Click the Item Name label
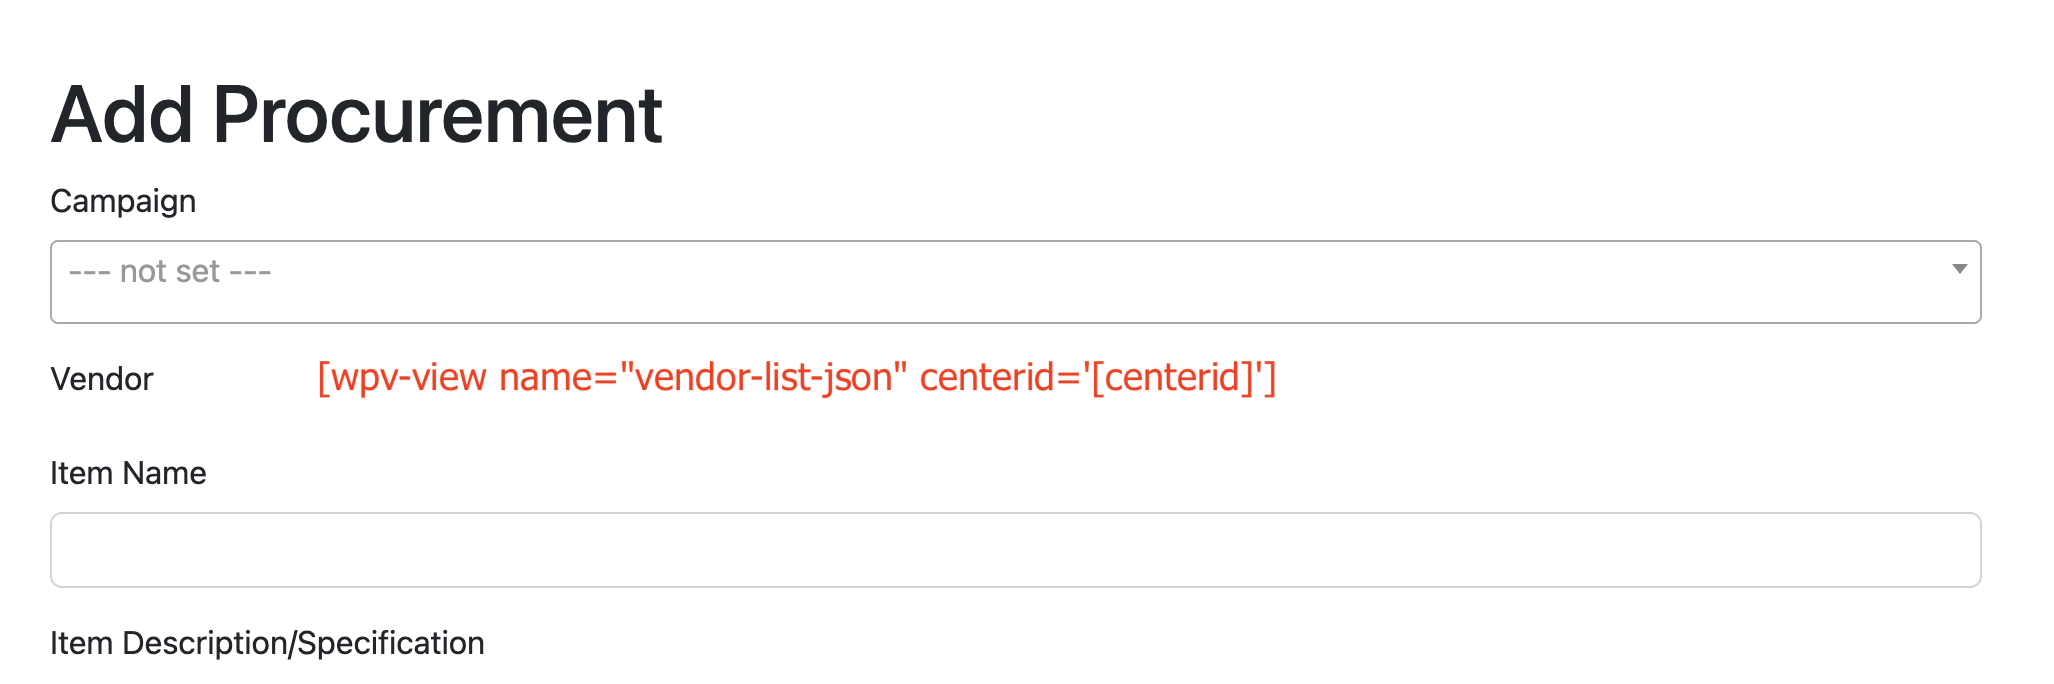The width and height of the screenshot is (2054, 684). 128,473
